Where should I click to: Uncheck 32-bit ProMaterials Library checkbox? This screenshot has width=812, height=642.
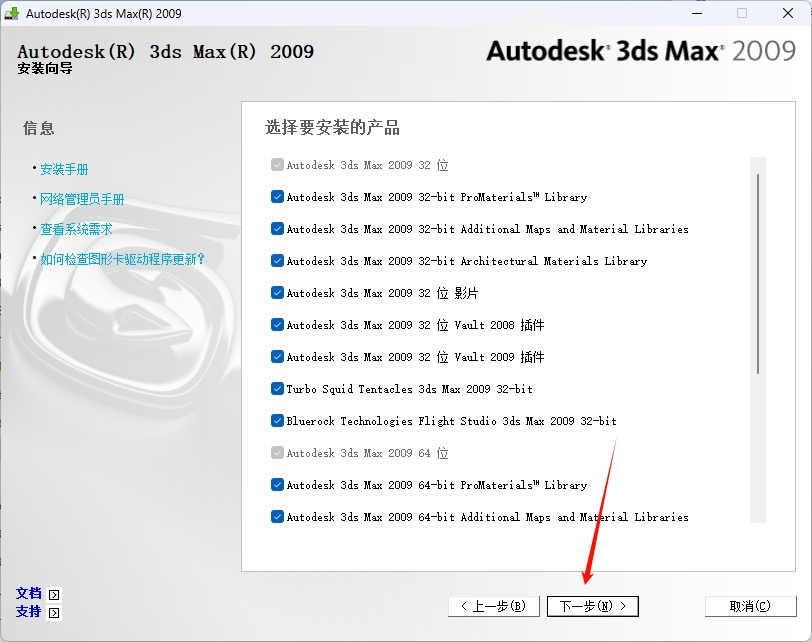[x=277, y=197]
